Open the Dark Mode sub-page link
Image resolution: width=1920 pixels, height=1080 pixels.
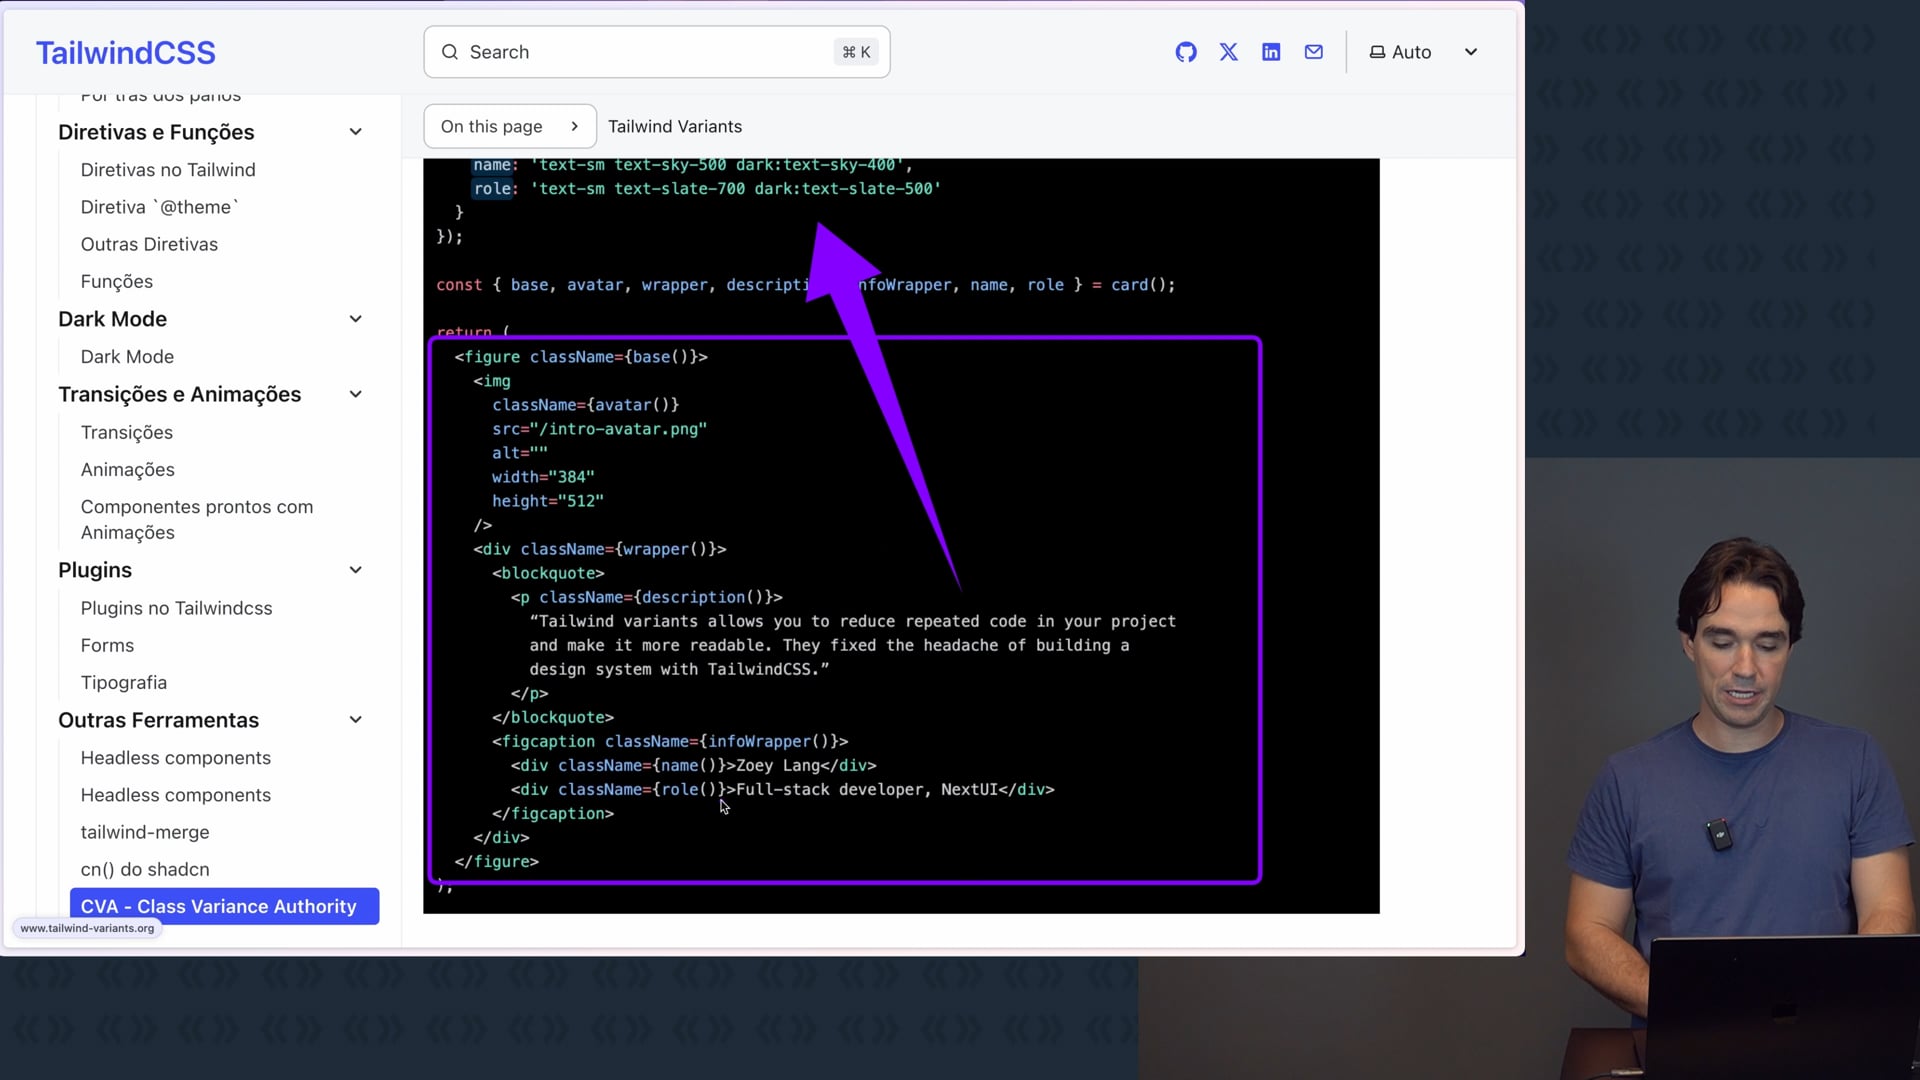pyautogui.click(x=127, y=357)
